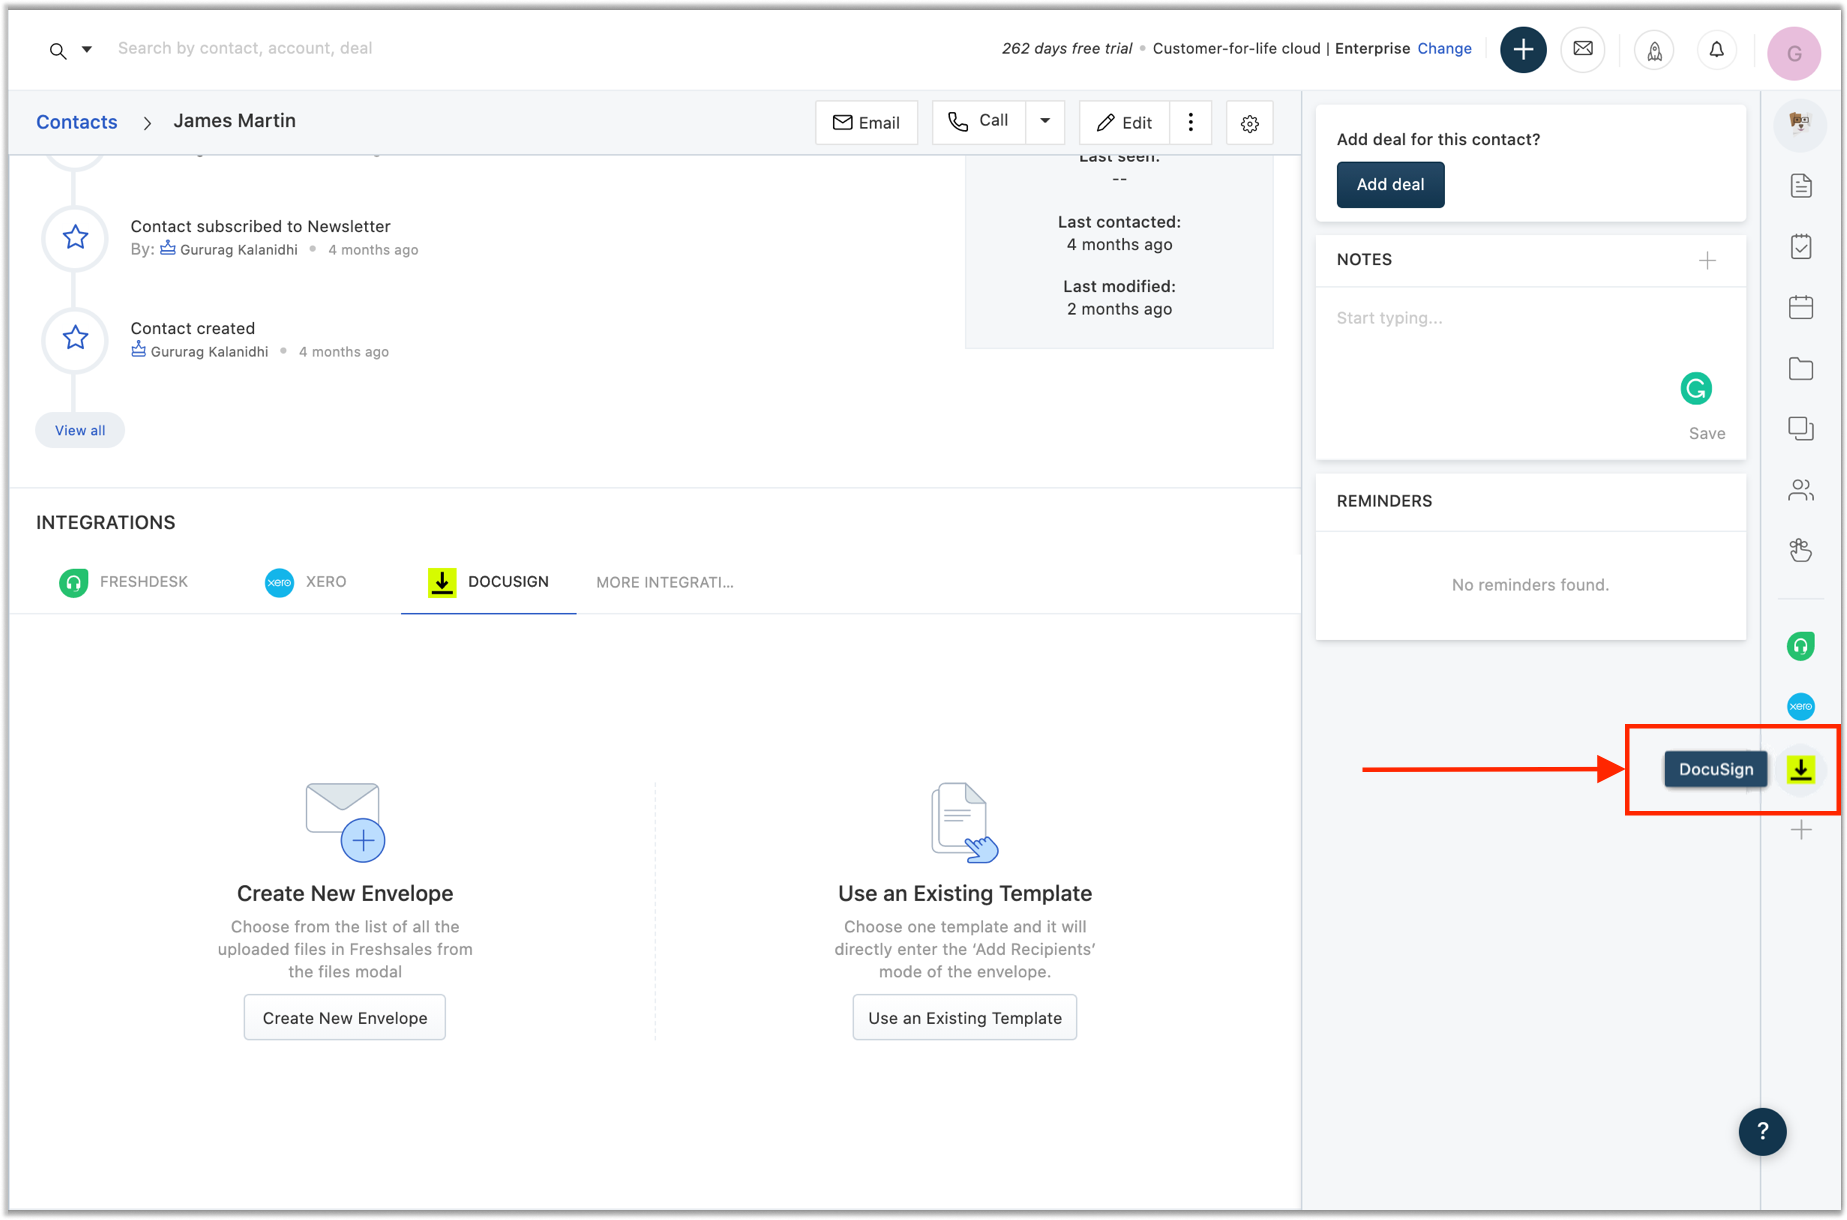Viewport: 1847px width, 1220px height.
Task: Click the NOTES panel heading
Action: click(x=1364, y=260)
